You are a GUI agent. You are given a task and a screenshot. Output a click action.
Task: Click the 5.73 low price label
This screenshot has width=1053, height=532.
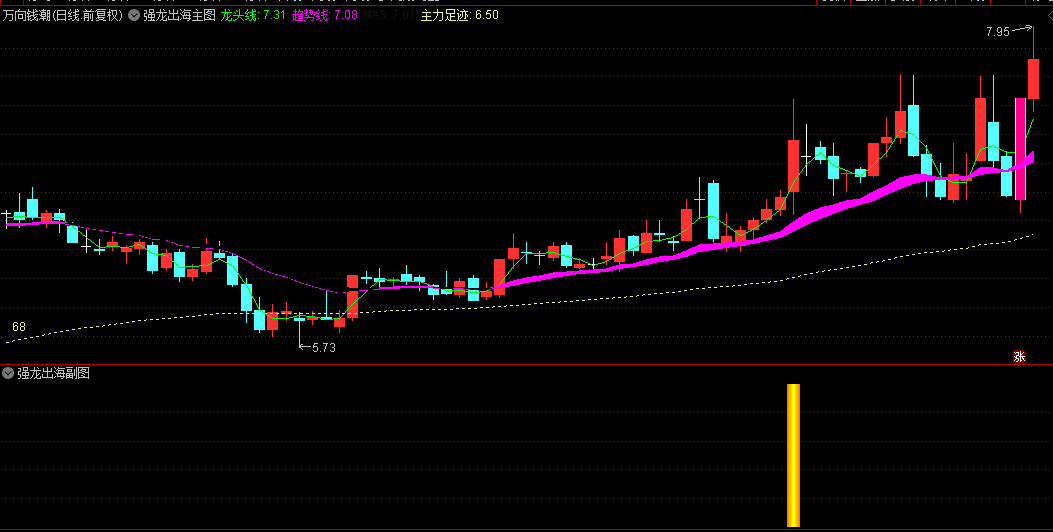324,347
